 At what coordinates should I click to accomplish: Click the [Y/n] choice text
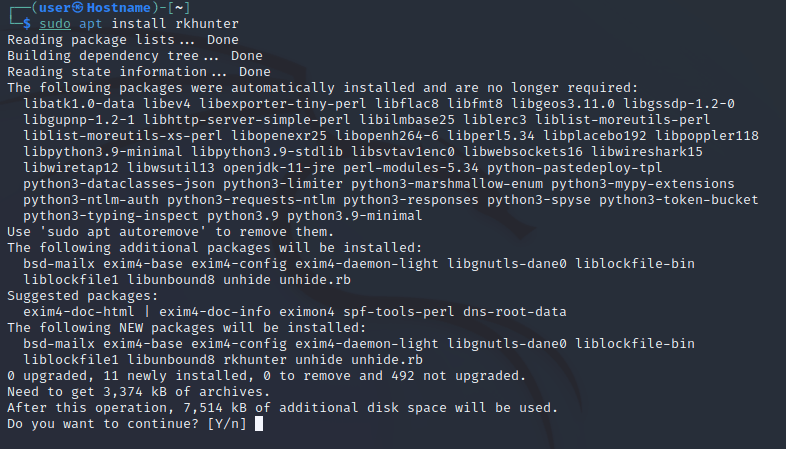[x=228, y=424]
